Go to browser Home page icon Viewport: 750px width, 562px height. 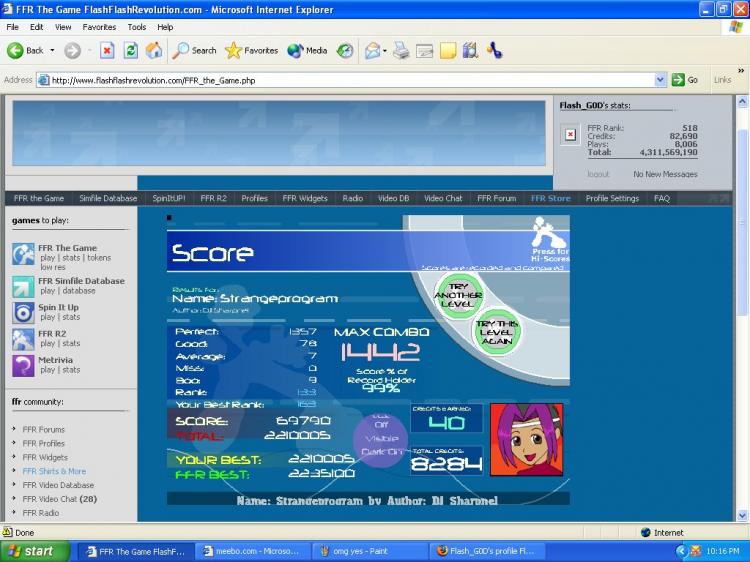154,50
